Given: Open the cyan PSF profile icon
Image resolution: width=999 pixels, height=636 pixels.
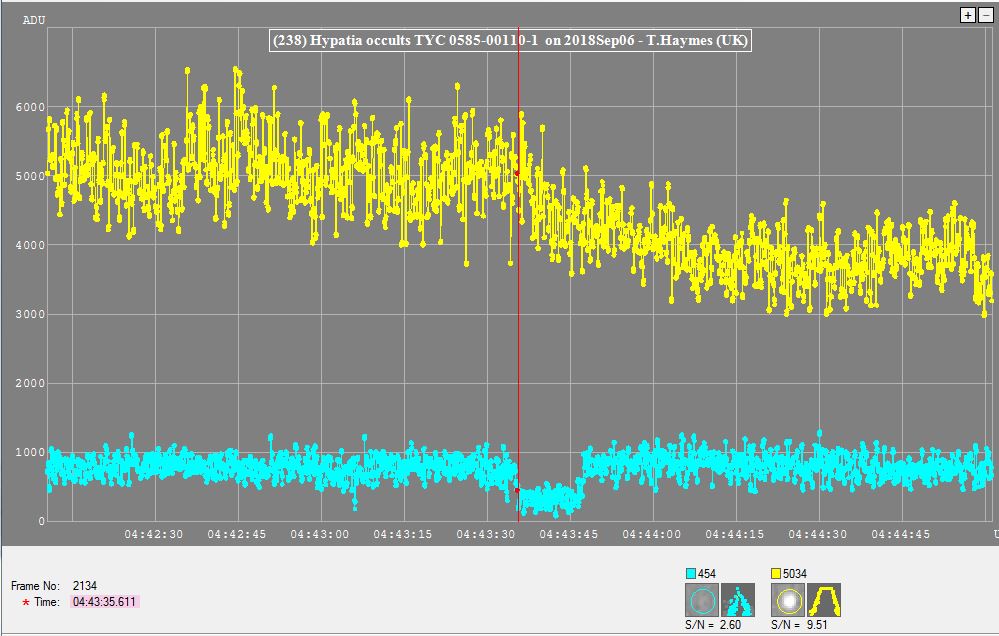Looking at the screenshot, I should [738, 600].
